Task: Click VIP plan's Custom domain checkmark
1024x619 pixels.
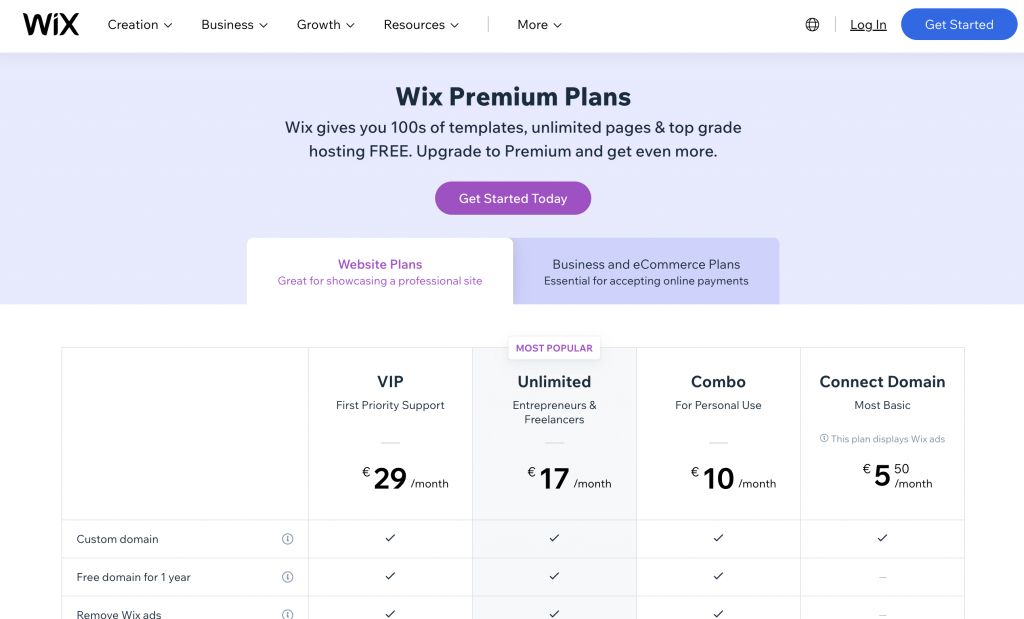Action: click(390, 538)
